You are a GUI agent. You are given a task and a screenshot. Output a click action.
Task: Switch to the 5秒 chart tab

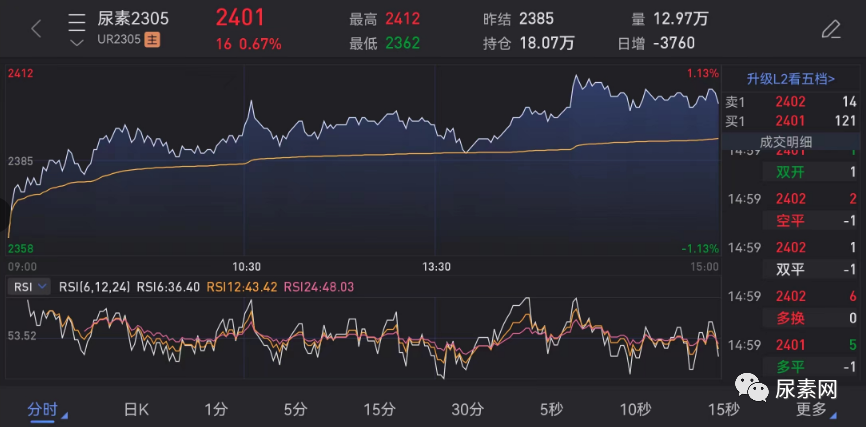[551, 410]
